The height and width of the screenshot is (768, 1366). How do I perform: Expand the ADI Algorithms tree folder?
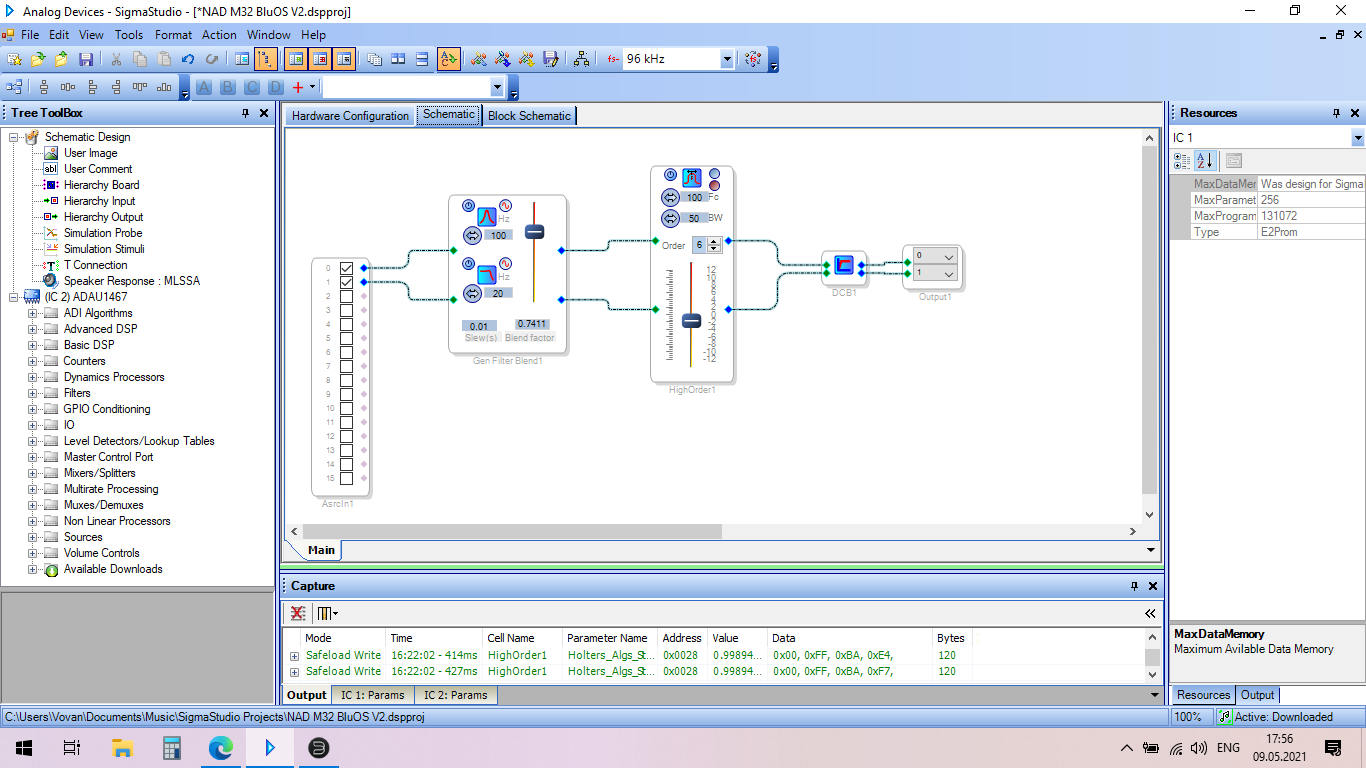tap(32, 313)
